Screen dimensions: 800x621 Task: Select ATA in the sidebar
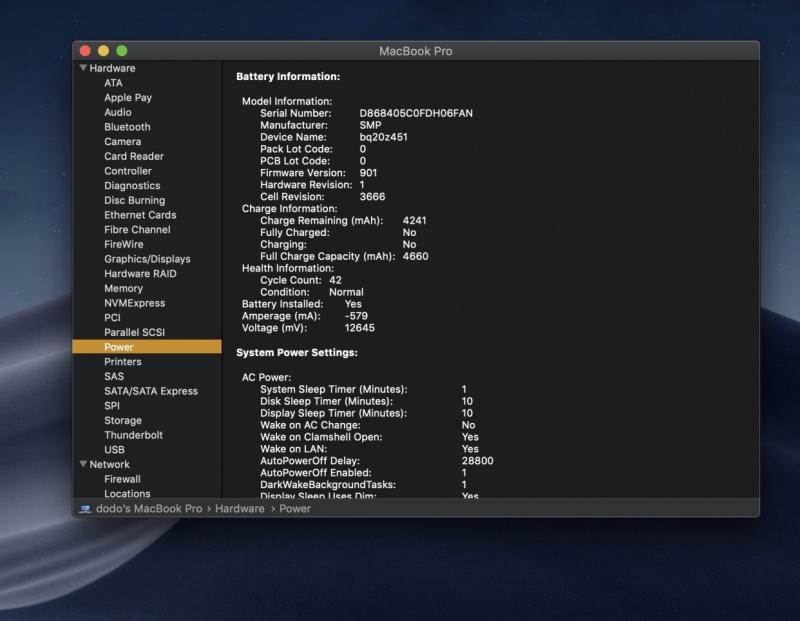113,83
